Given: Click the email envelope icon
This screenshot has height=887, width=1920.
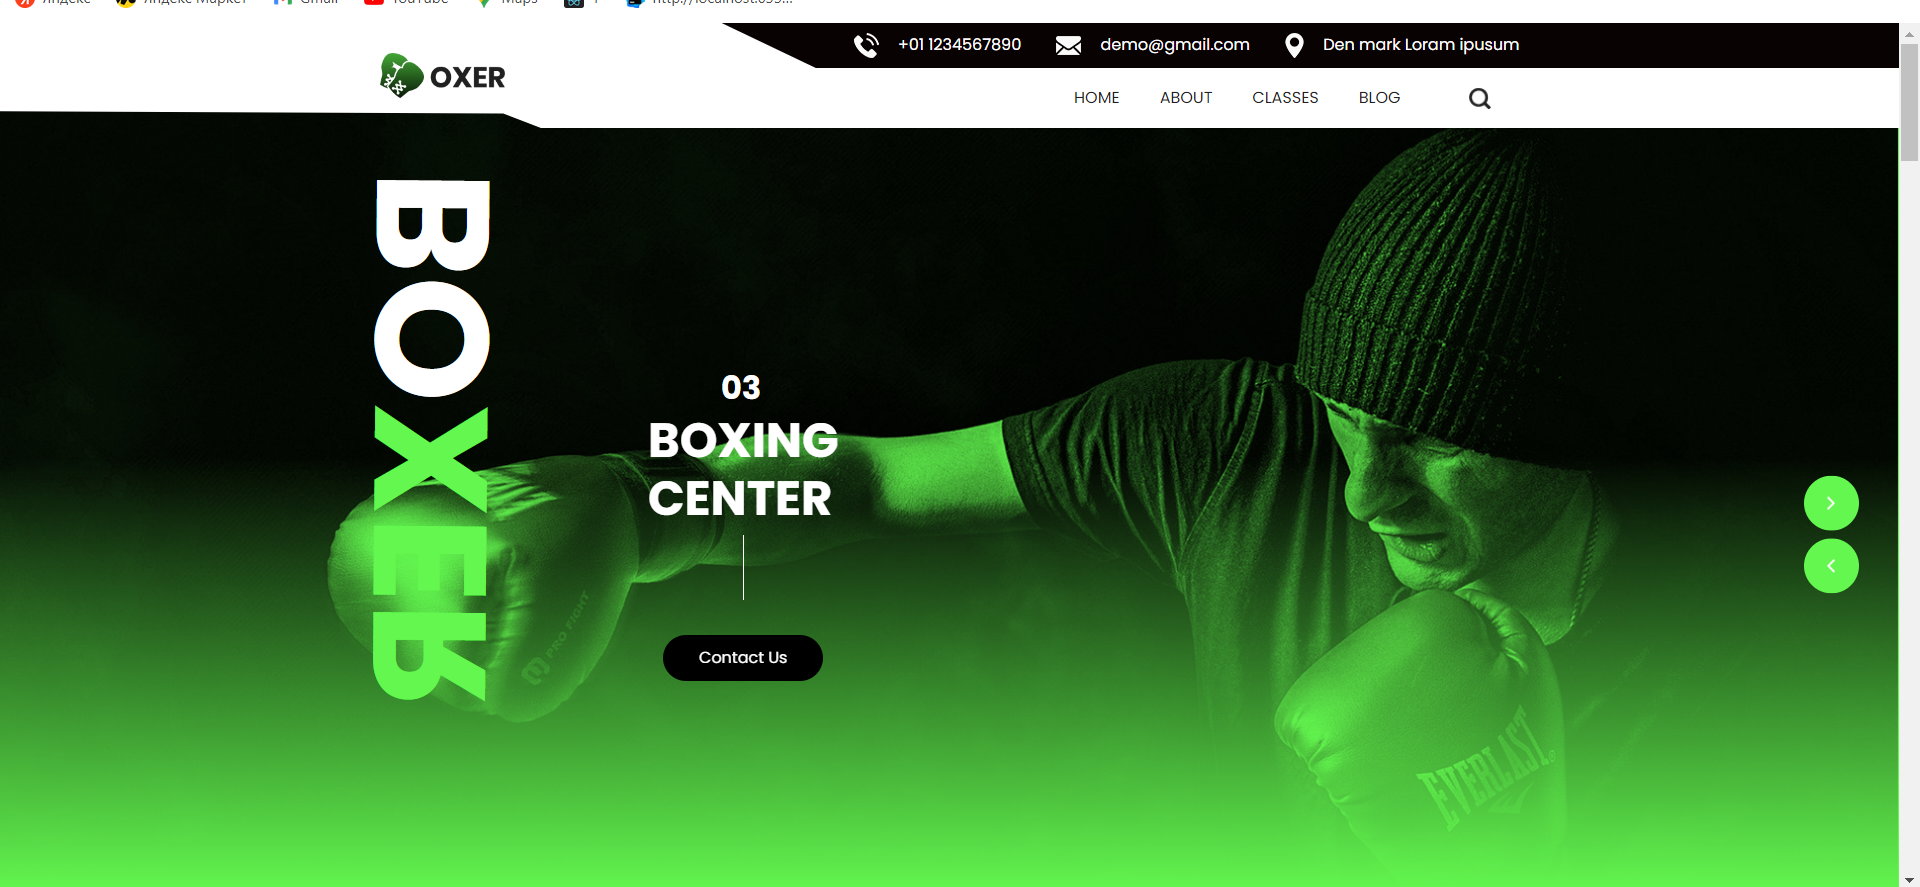Looking at the screenshot, I should click(1068, 45).
